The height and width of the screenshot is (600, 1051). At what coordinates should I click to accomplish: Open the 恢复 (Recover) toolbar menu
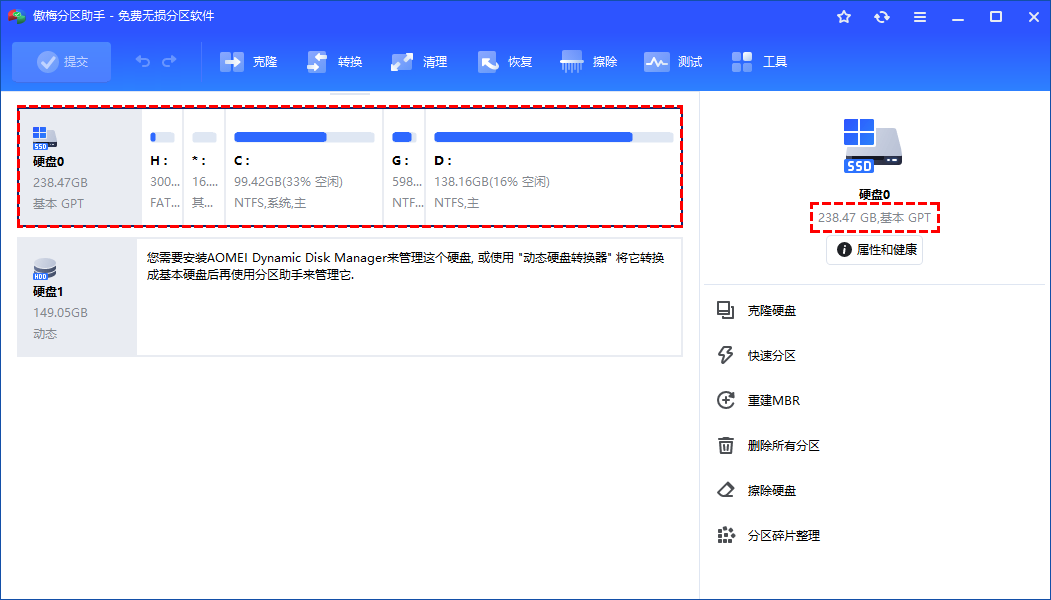point(505,62)
